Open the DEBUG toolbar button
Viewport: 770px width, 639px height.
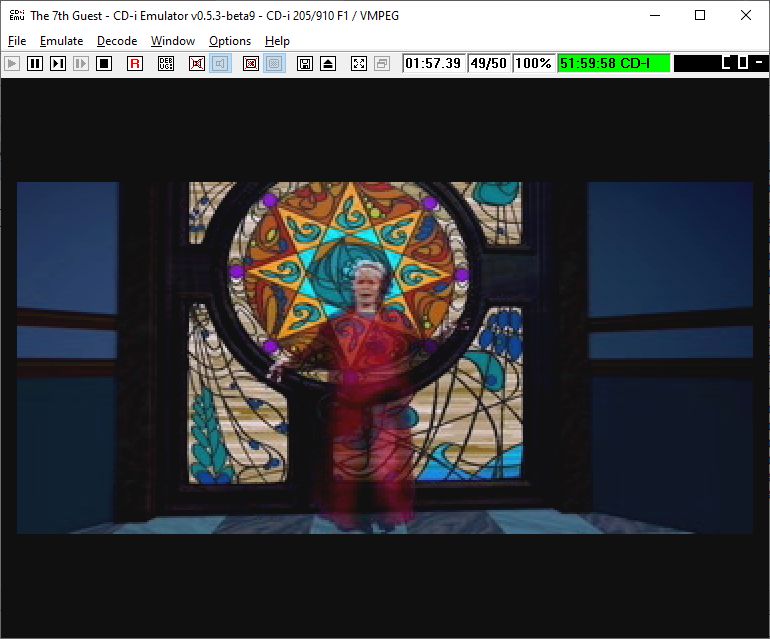click(166, 63)
